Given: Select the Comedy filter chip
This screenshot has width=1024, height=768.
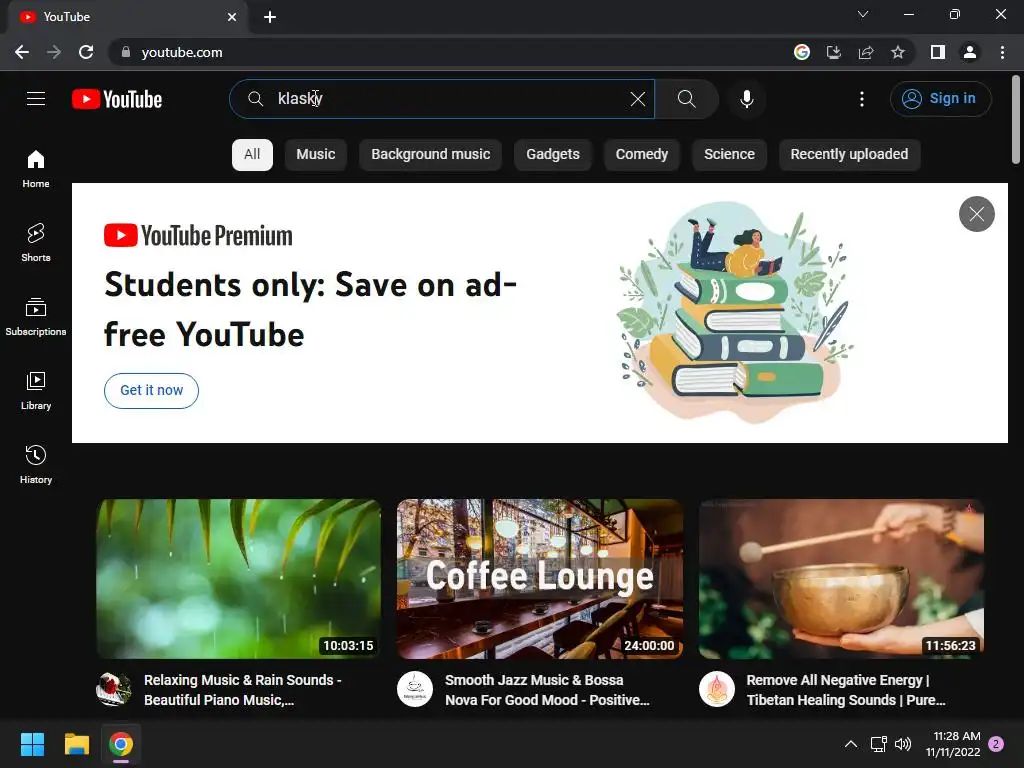Looking at the screenshot, I should pos(641,154).
